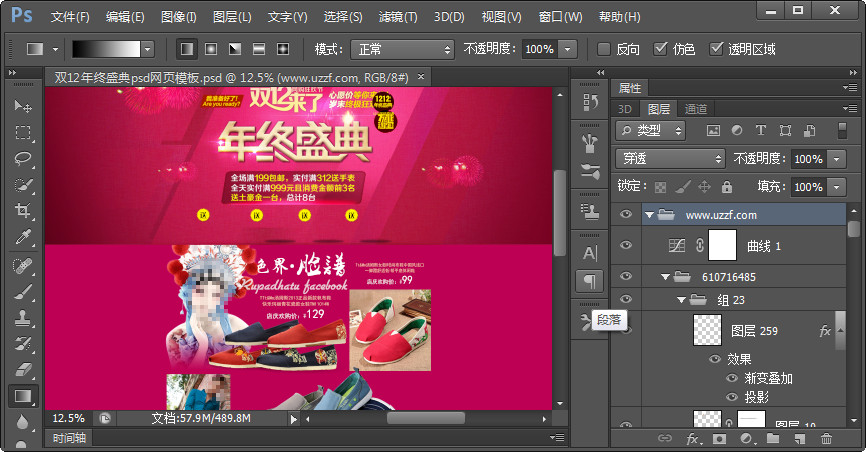Toggle visibility of 投影 effect
Viewport: 866px width, 452px height.
tap(732, 397)
